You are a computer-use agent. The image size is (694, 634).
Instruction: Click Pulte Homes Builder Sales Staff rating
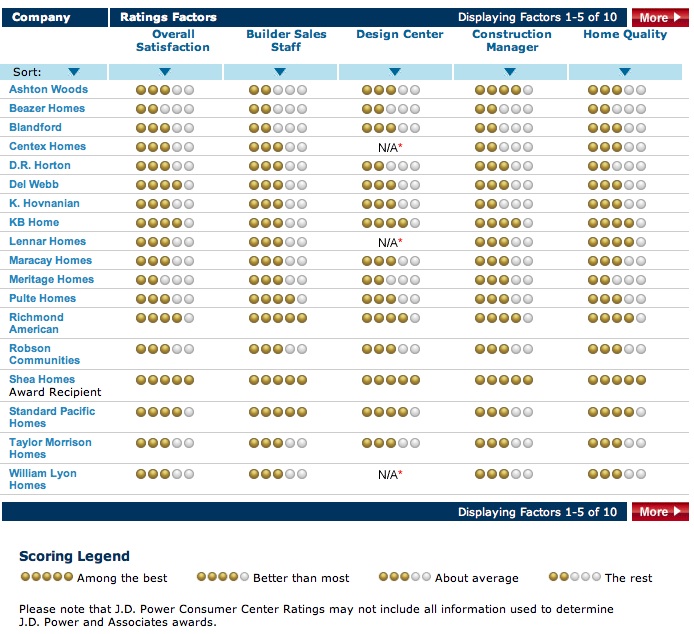tap(278, 299)
